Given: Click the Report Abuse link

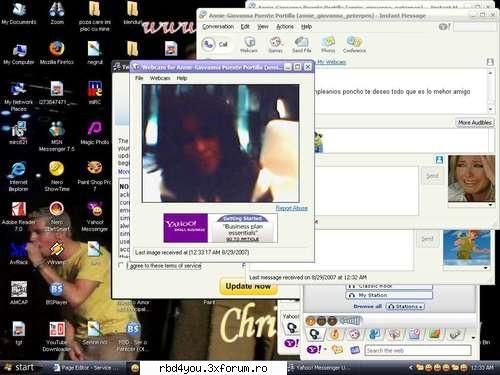Looking at the screenshot, I should 291,208.
